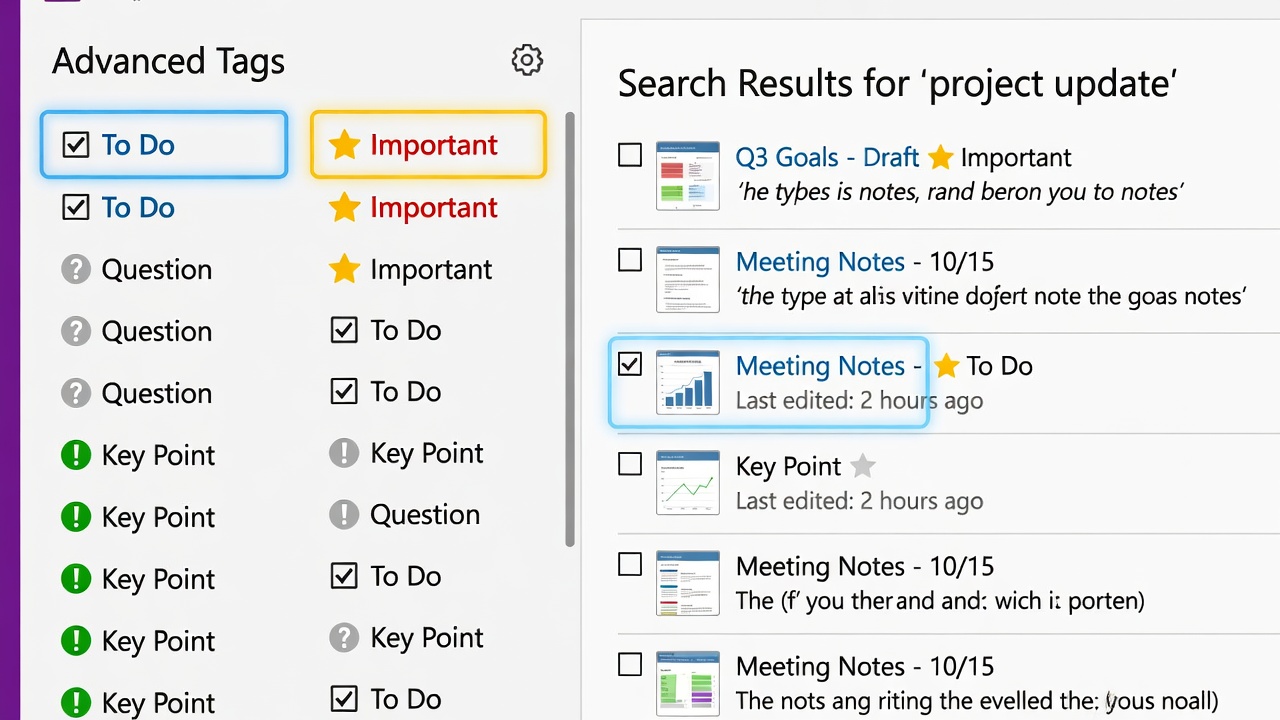Viewport: 1280px width, 720px height.
Task: Uncheck the selected Meeting Notes result checkbox
Action: (630, 364)
